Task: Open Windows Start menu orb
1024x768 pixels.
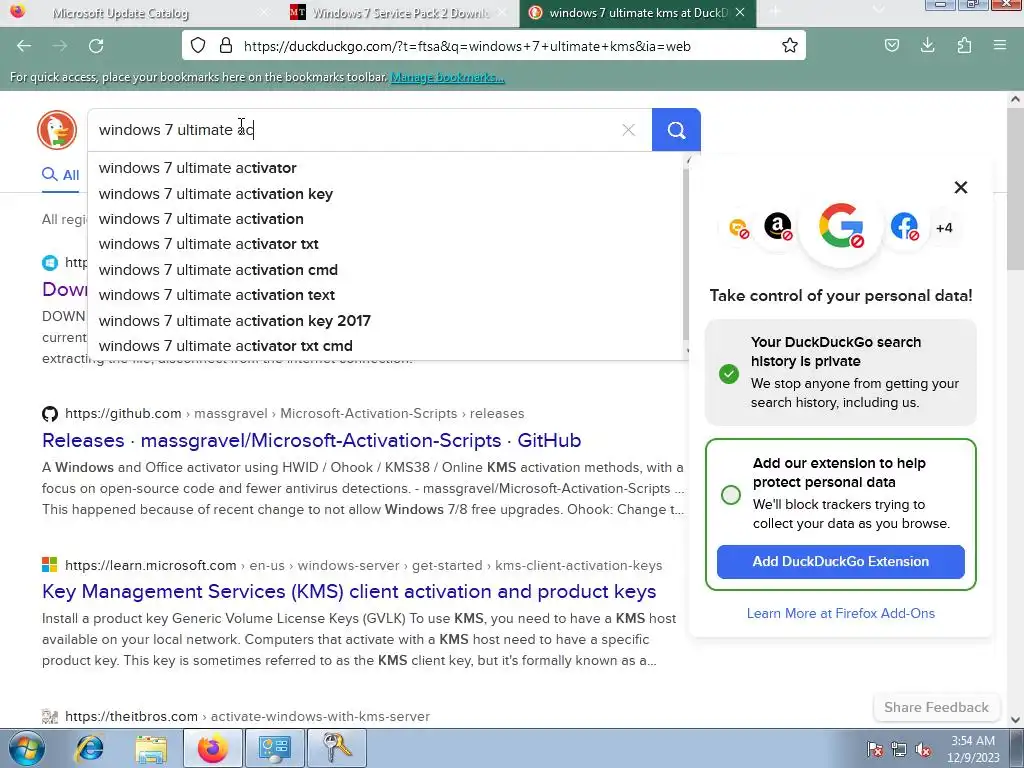Action: click(x=27, y=748)
